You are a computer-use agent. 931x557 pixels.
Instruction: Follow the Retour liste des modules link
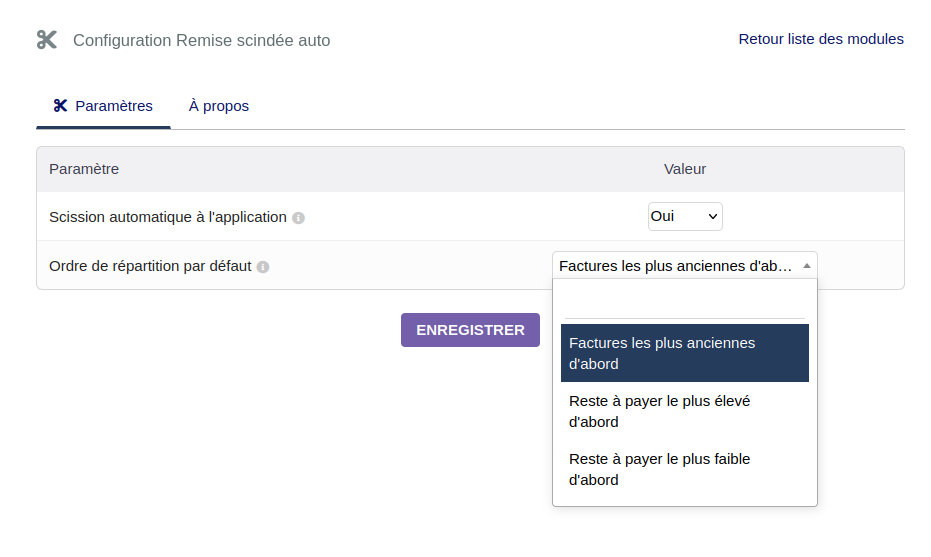[821, 39]
